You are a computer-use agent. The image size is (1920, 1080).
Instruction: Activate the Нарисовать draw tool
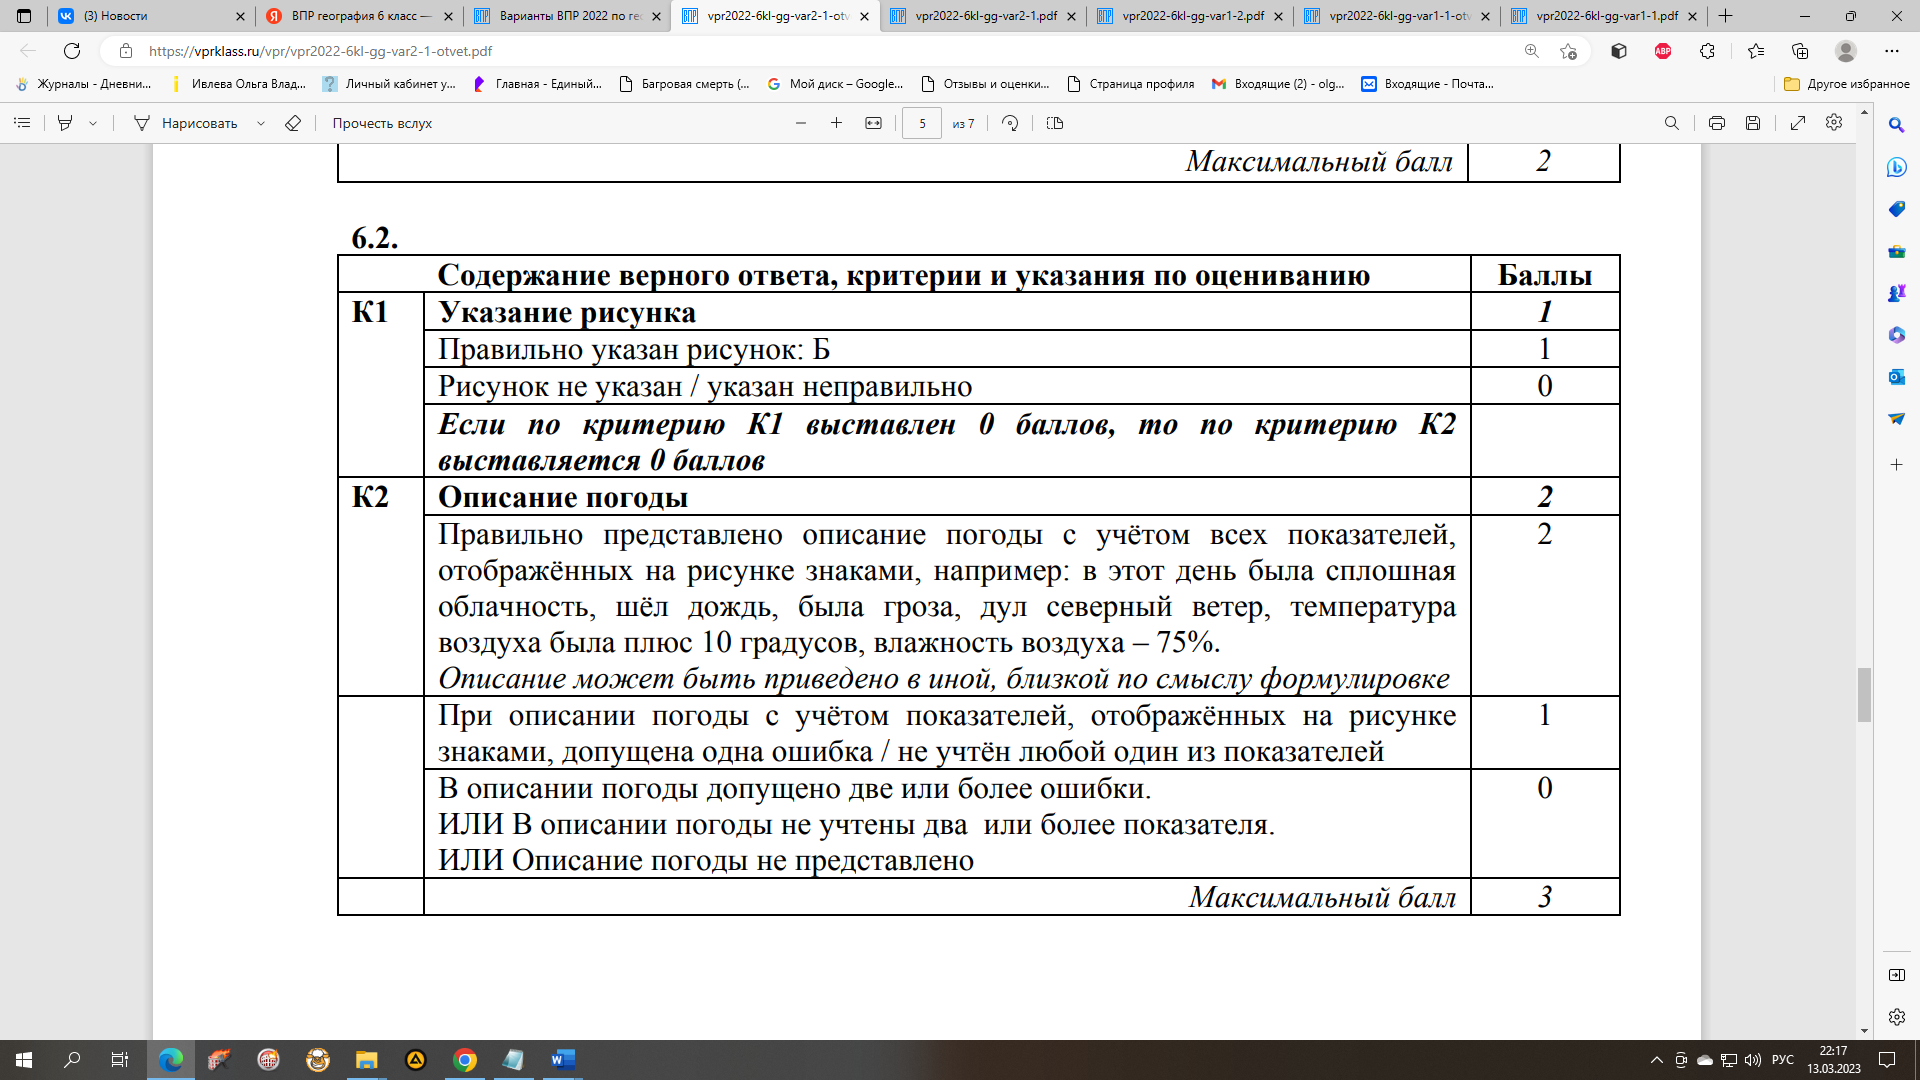pyautogui.click(x=186, y=123)
